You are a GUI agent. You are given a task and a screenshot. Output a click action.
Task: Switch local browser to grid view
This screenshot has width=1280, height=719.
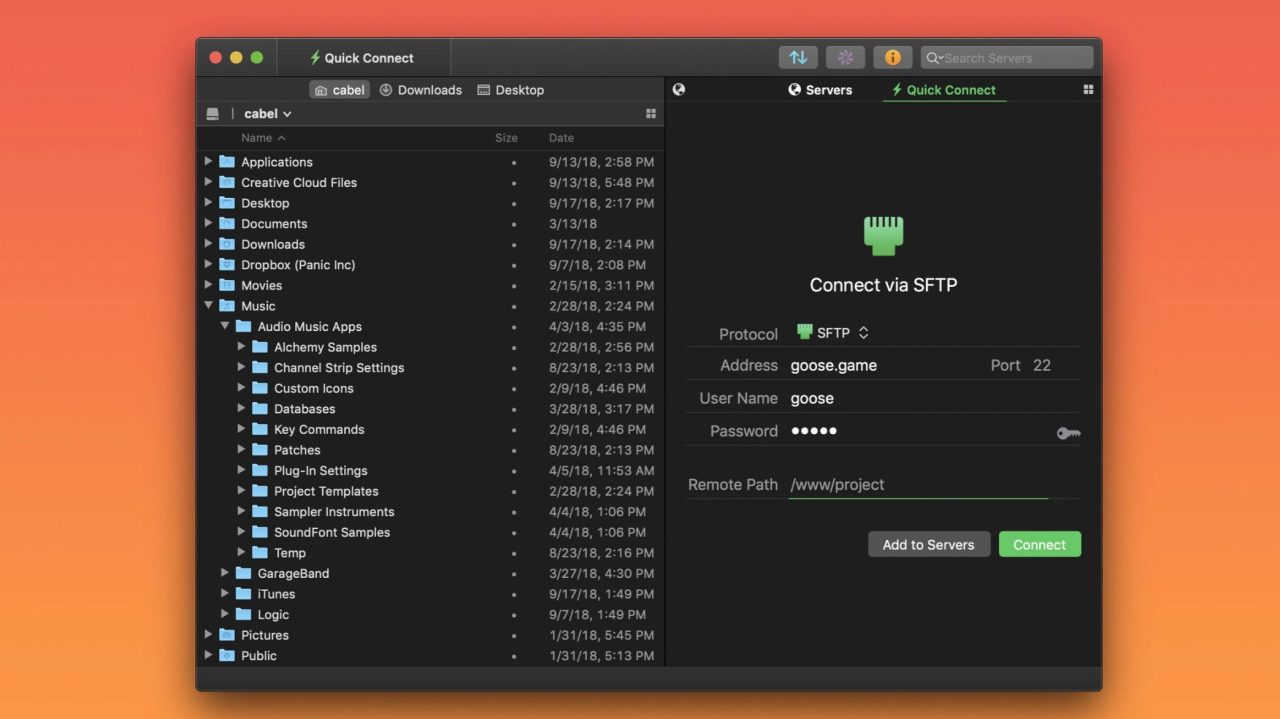pos(651,113)
